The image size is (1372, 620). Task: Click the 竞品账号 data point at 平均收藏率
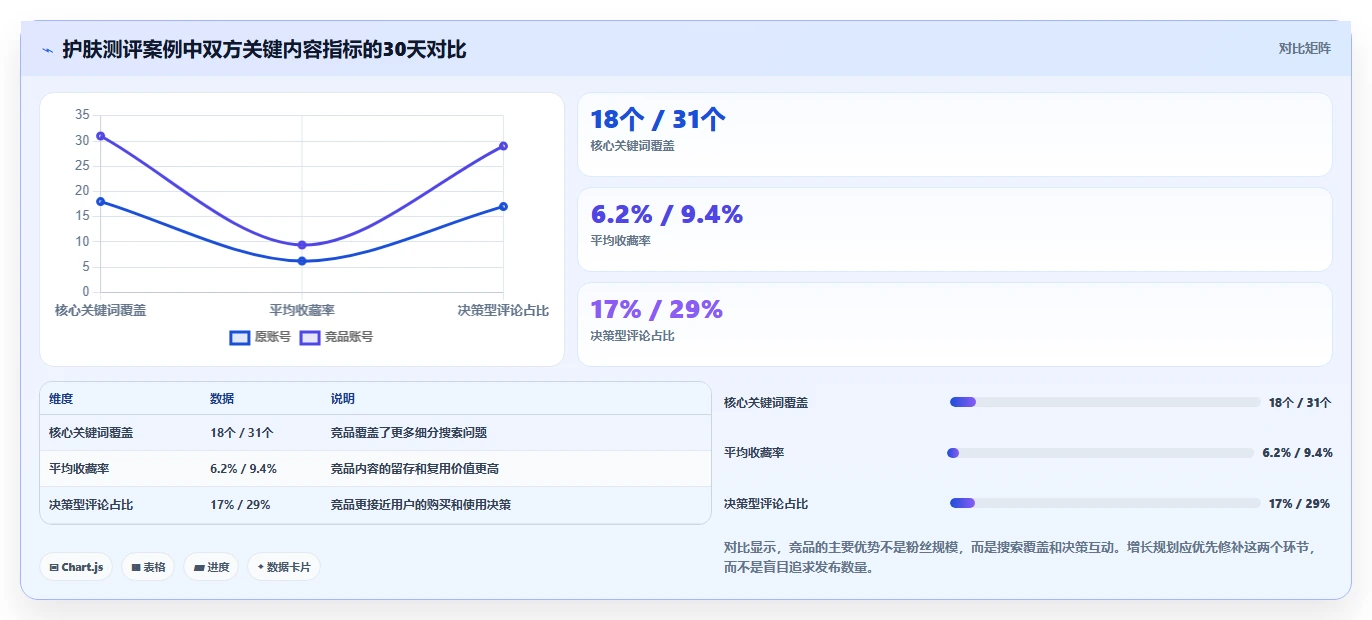(x=302, y=245)
